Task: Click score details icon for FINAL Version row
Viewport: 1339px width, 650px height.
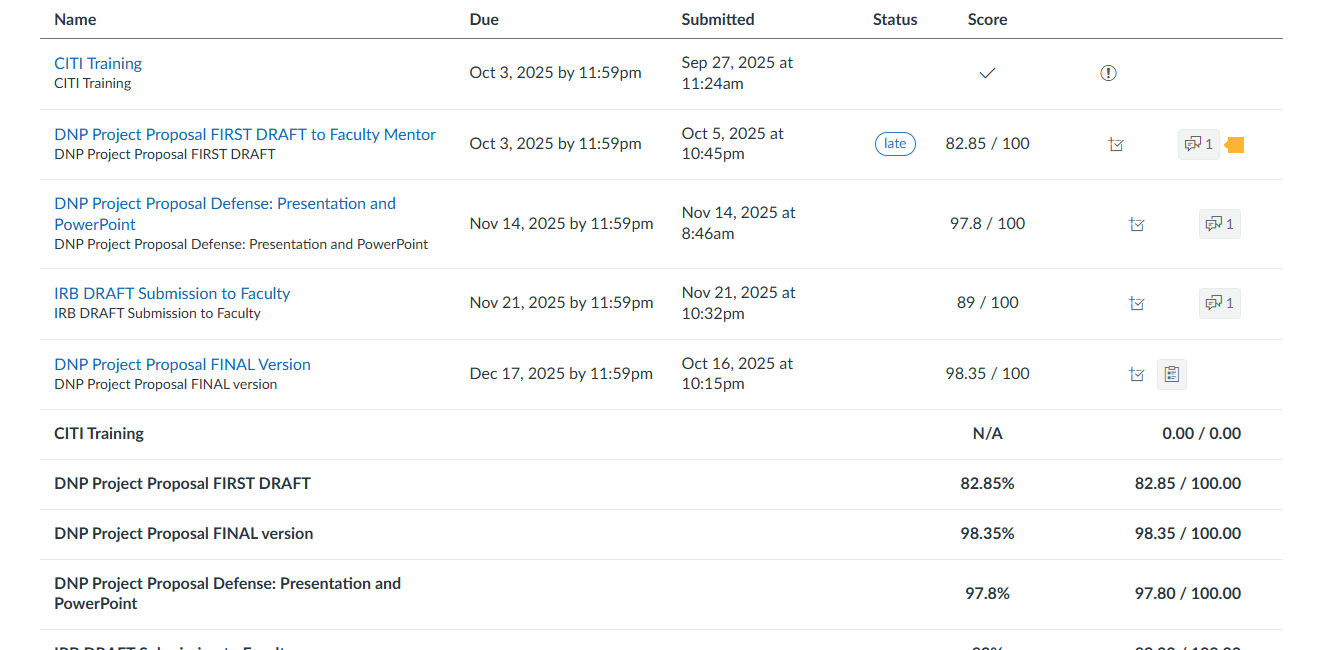Action: click(x=1136, y=374)
